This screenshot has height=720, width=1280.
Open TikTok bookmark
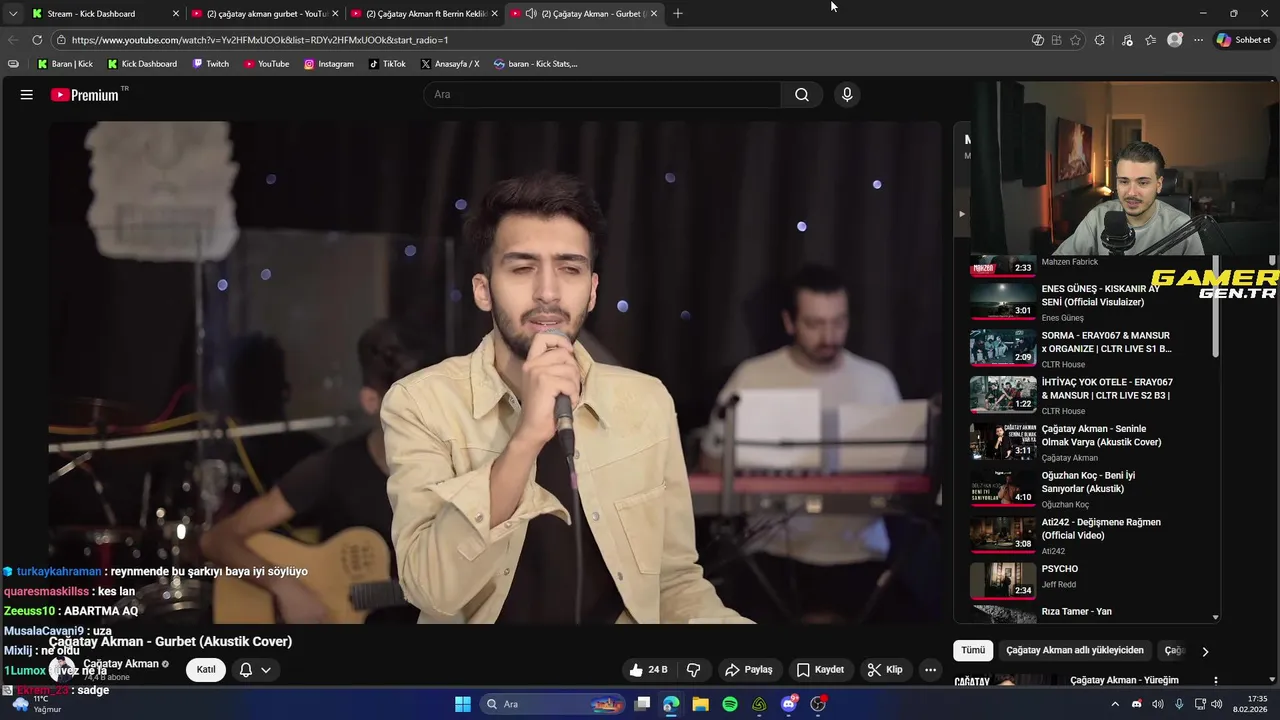click(387, 64)
